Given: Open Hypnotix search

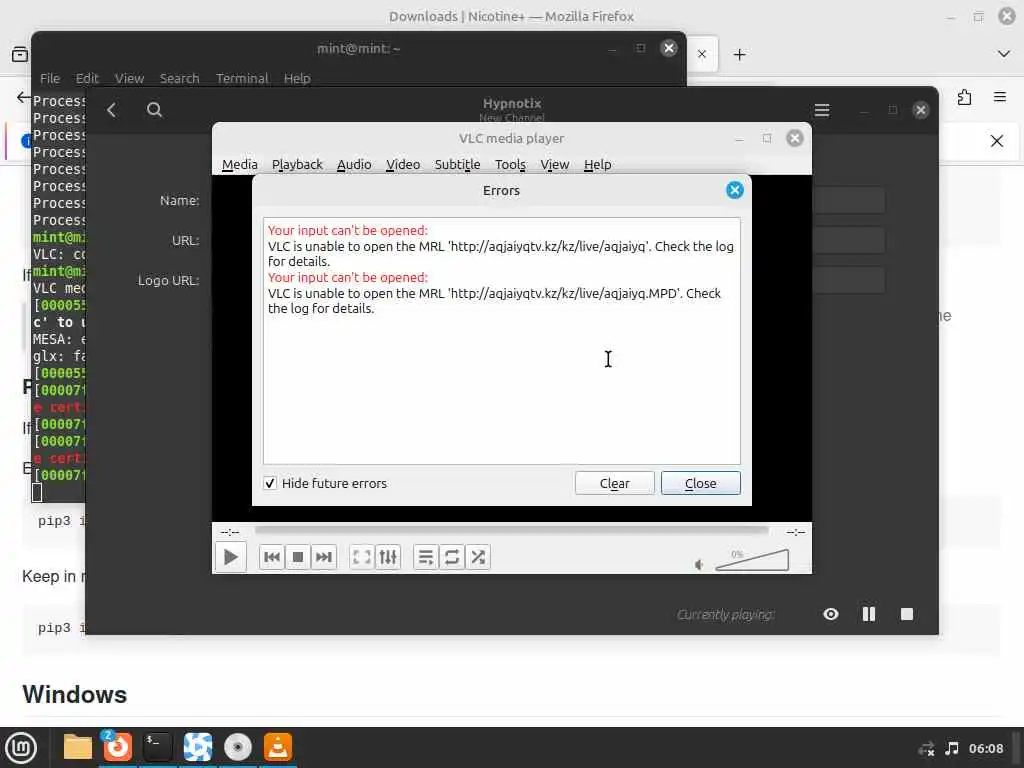Looking at the screenshot, I should [154, 110].
